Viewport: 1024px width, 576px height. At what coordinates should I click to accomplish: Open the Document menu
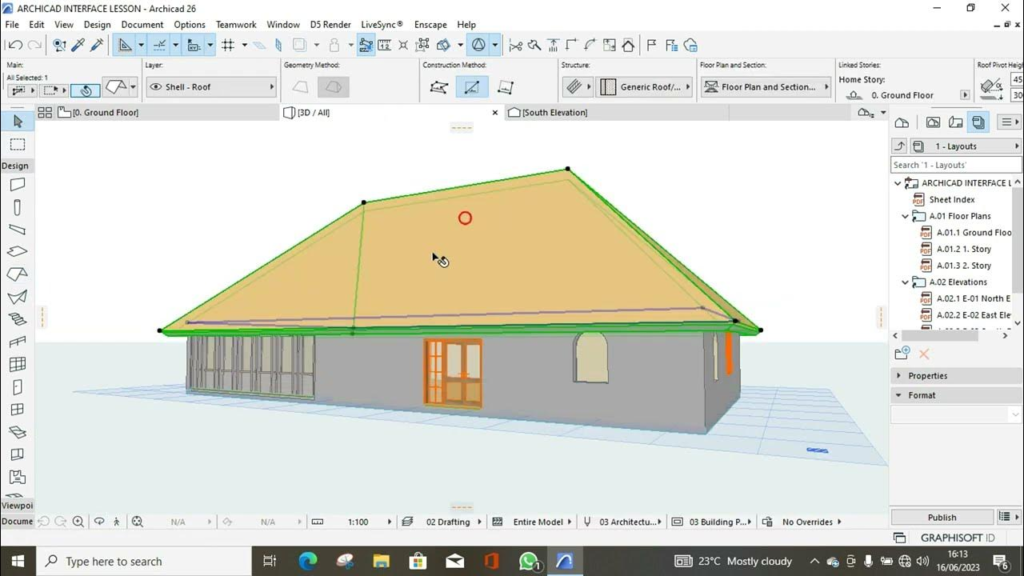pos(142,25)
